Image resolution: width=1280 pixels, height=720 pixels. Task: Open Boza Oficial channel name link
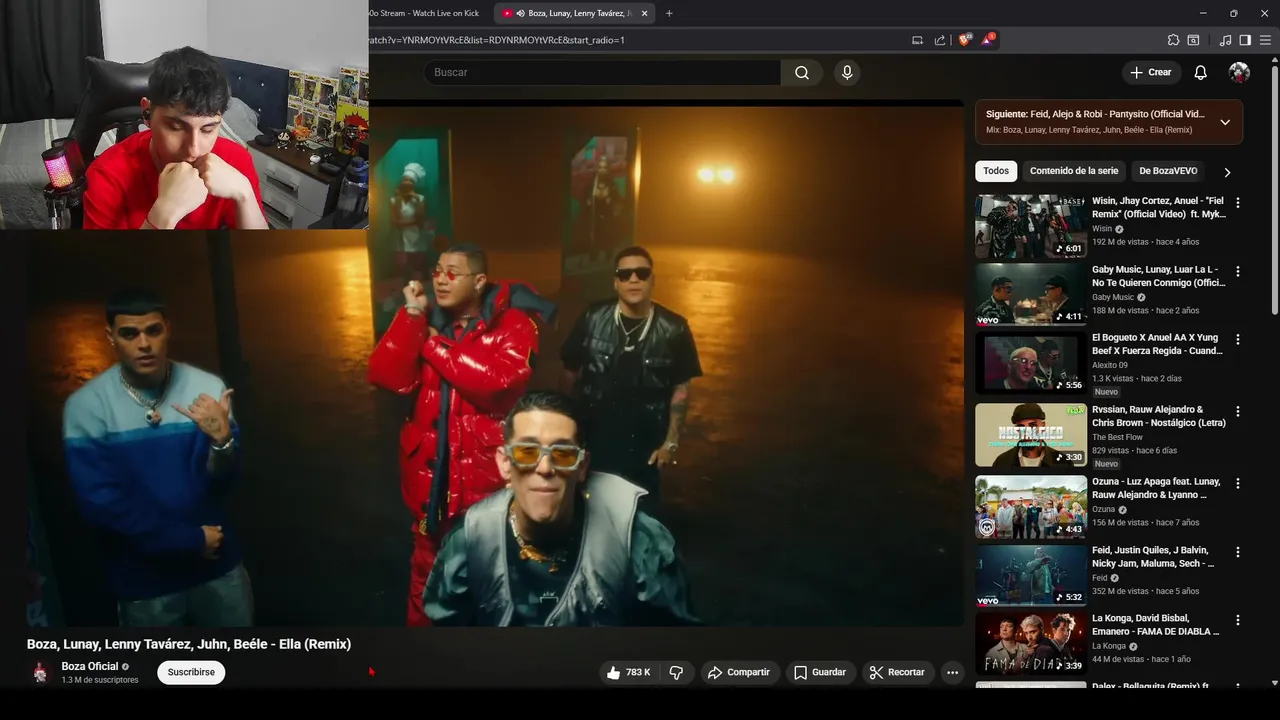89,666
